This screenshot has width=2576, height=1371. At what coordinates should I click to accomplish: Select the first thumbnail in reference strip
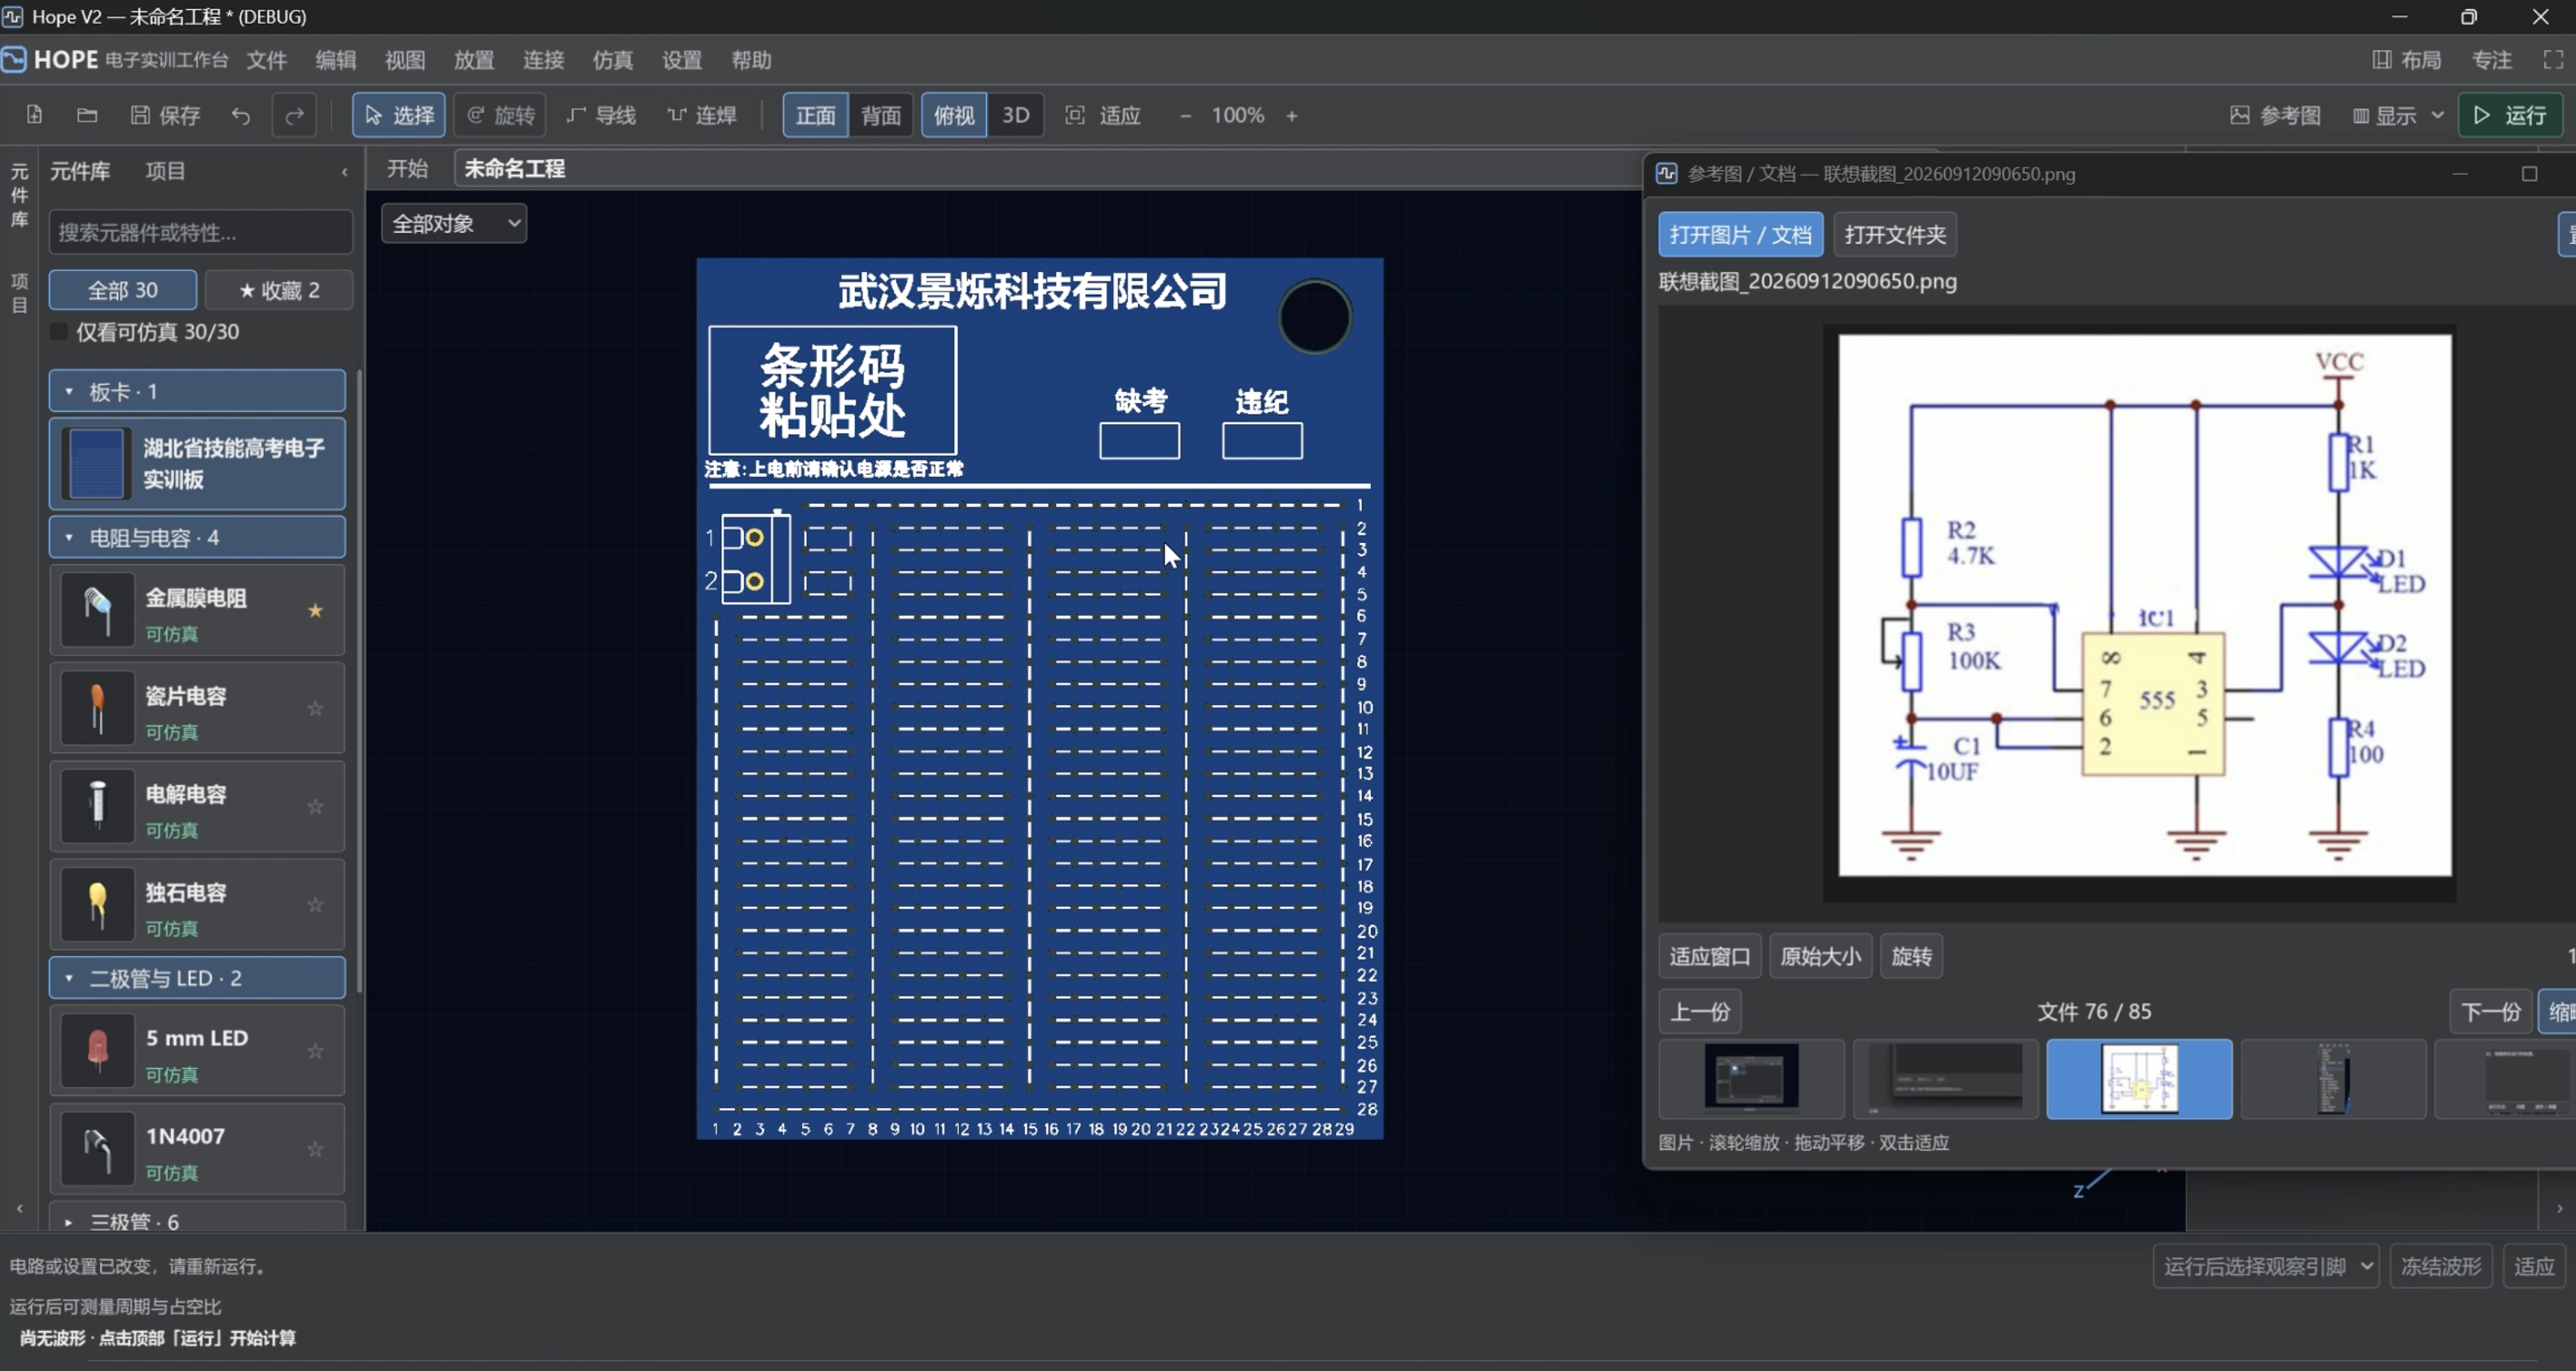pos(1751,1078)
